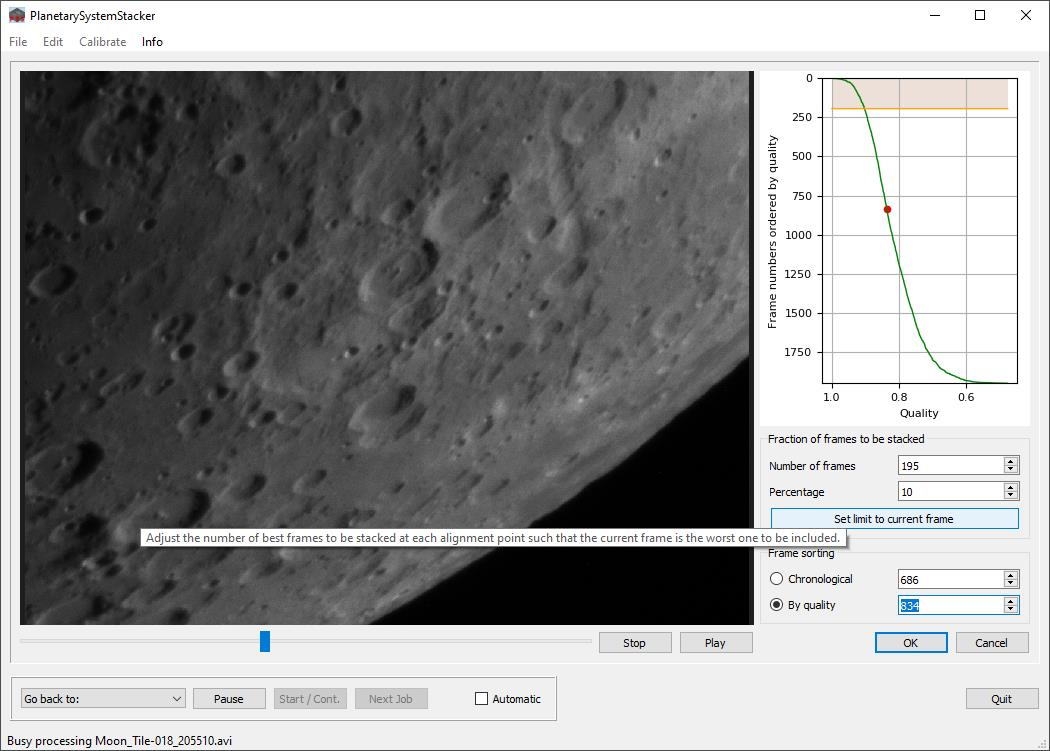1050x751 pixels.
Task: Click the Moon frame preview image
Action: [386, 348]
